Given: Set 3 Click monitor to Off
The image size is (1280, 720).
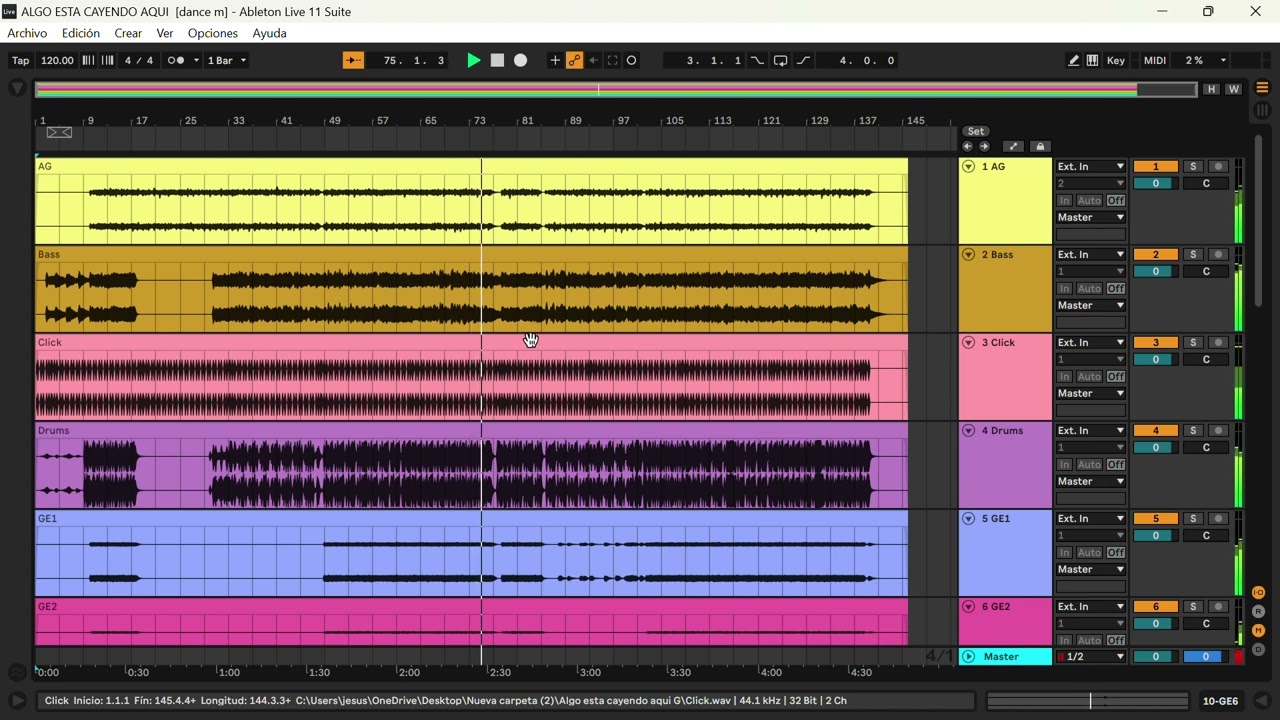Looking at the screenshot, I should pyautogui.click(x=1116, y=377).
